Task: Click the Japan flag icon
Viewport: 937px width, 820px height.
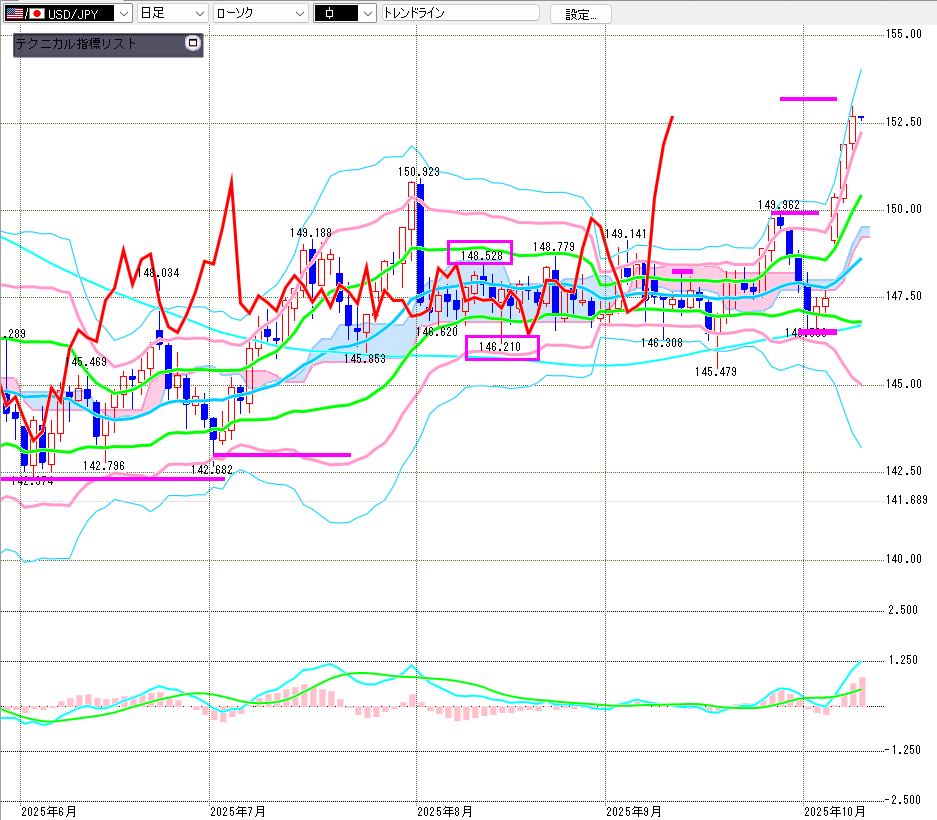Action: pyautogui.click(x=36, y=14)
